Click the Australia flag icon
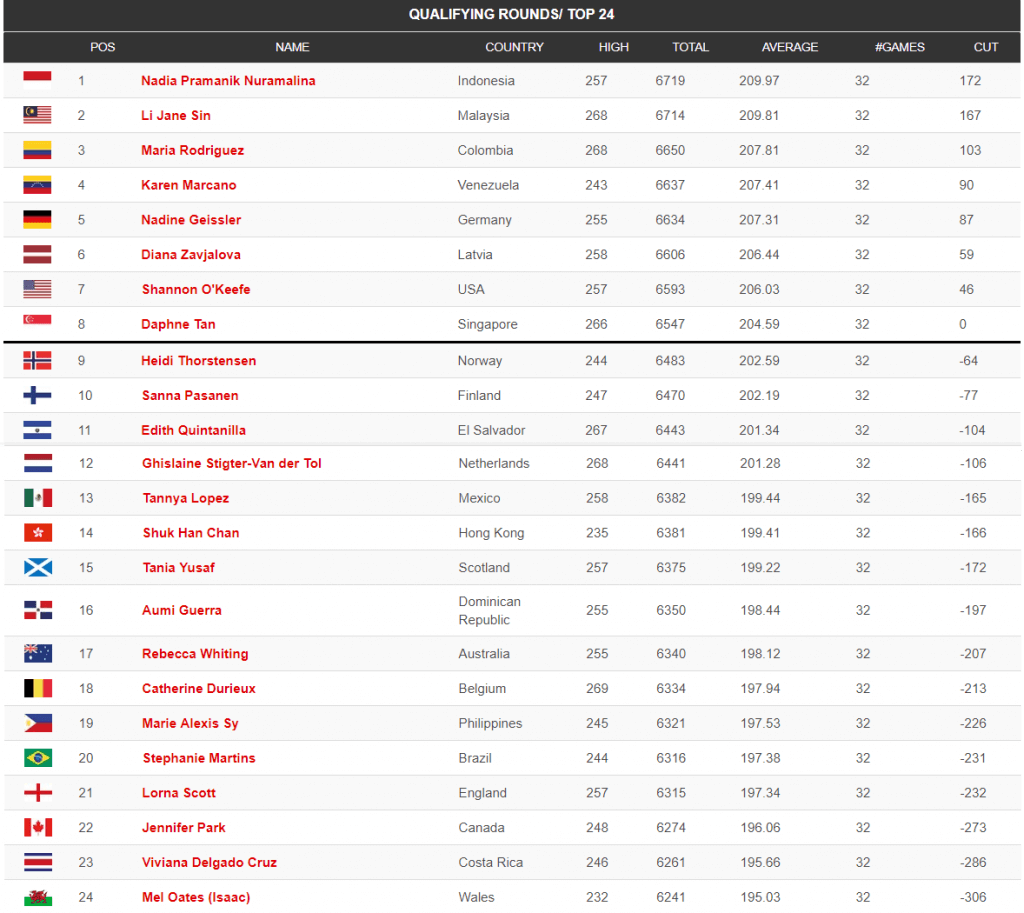 click(38, 653)
